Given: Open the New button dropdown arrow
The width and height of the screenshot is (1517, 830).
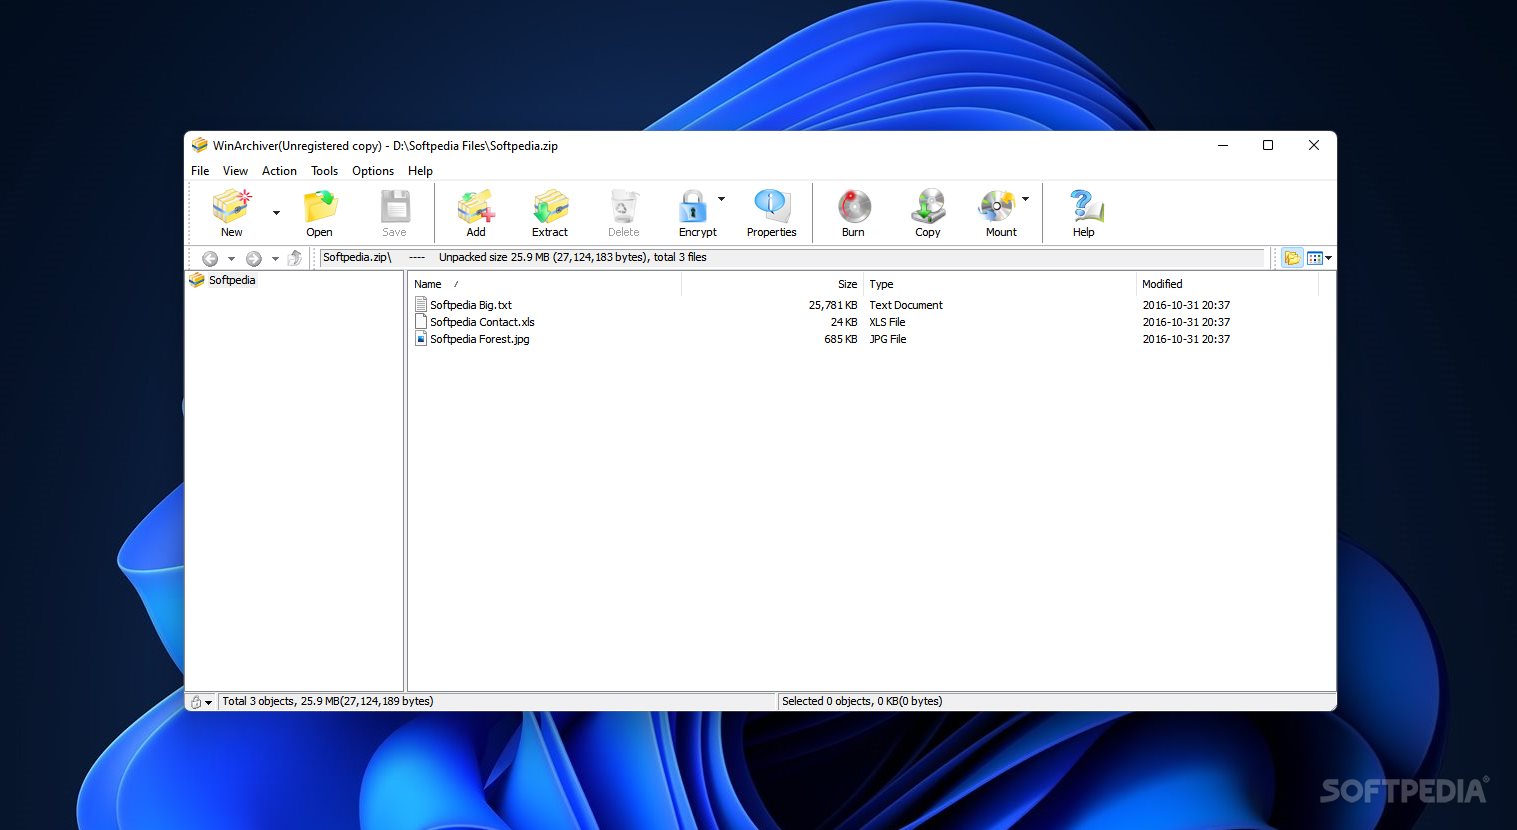Looking at the screenshot, I should point(276,213).
